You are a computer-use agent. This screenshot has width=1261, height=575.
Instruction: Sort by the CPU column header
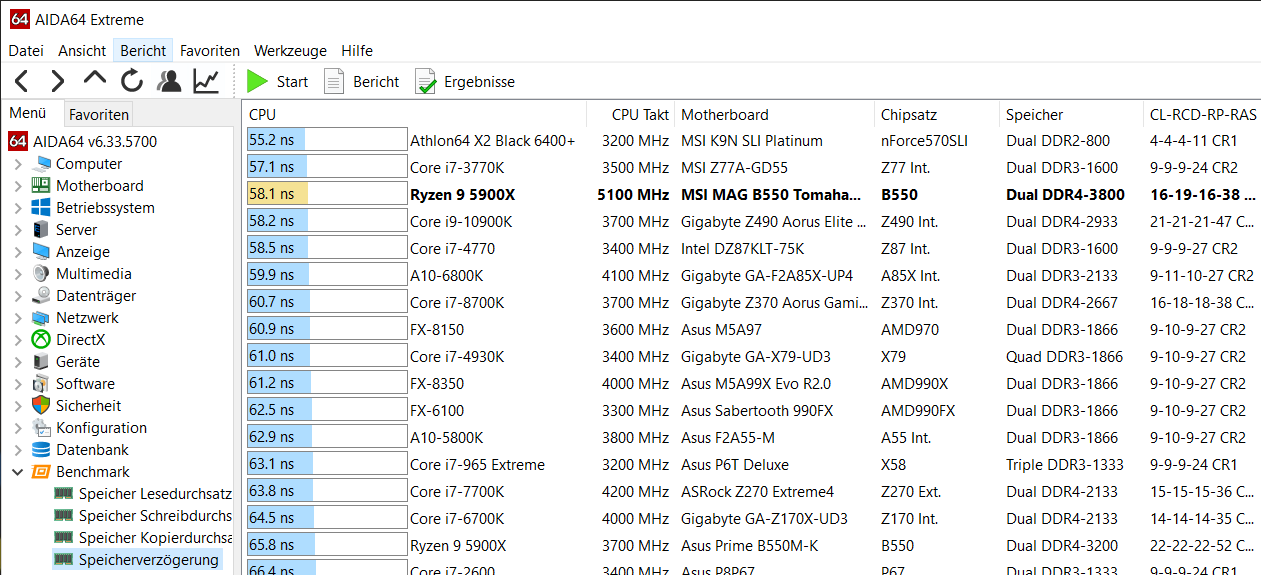(413, 114)
